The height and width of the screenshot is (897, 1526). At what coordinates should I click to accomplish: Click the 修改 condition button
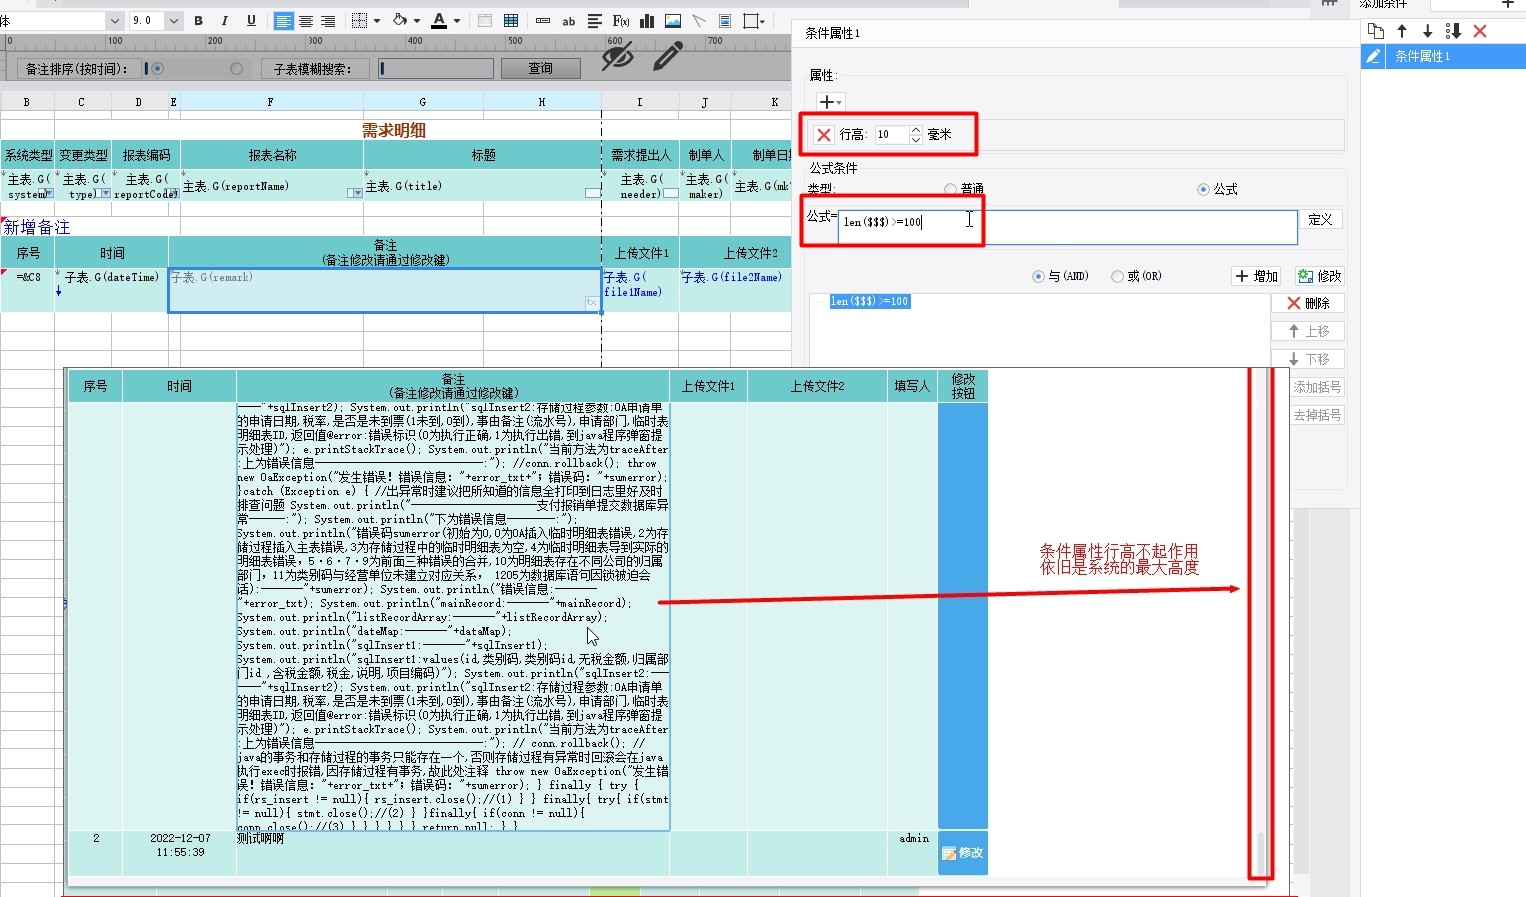(x=1319, y=276)
